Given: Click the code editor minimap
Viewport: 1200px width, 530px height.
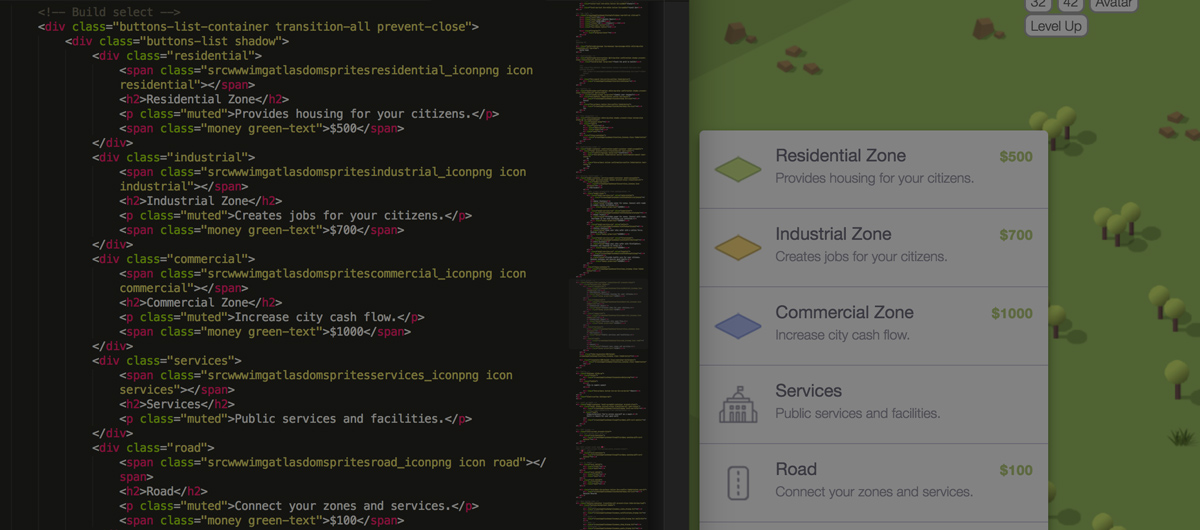Looking at the screenshot, I should [608, 265].
